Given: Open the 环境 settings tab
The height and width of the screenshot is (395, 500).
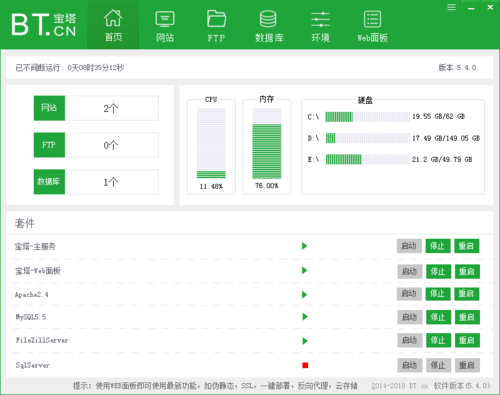Looking at the screenshot, I should pos(320,26).
